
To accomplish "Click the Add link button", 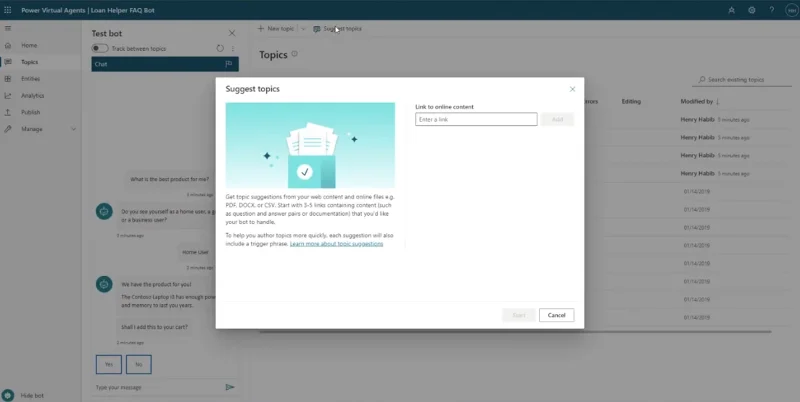I will coord(557,119).
